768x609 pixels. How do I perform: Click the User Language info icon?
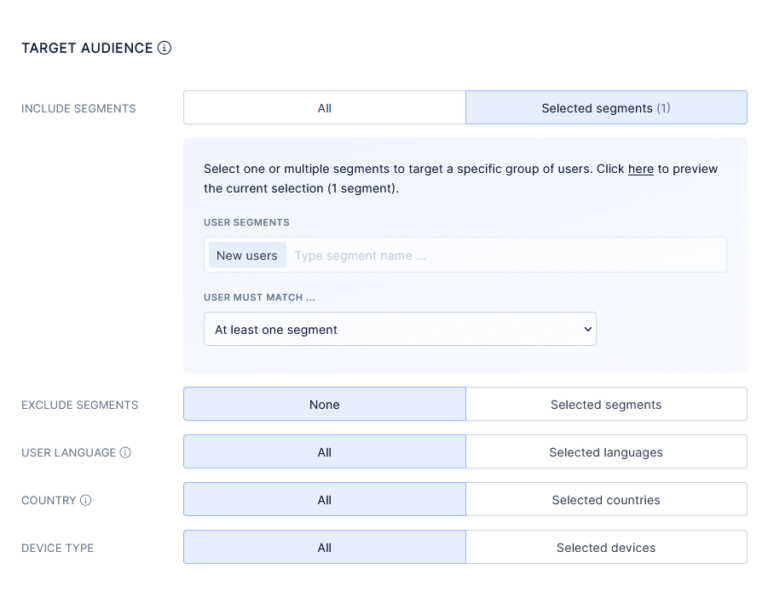(x=125, y=453)
